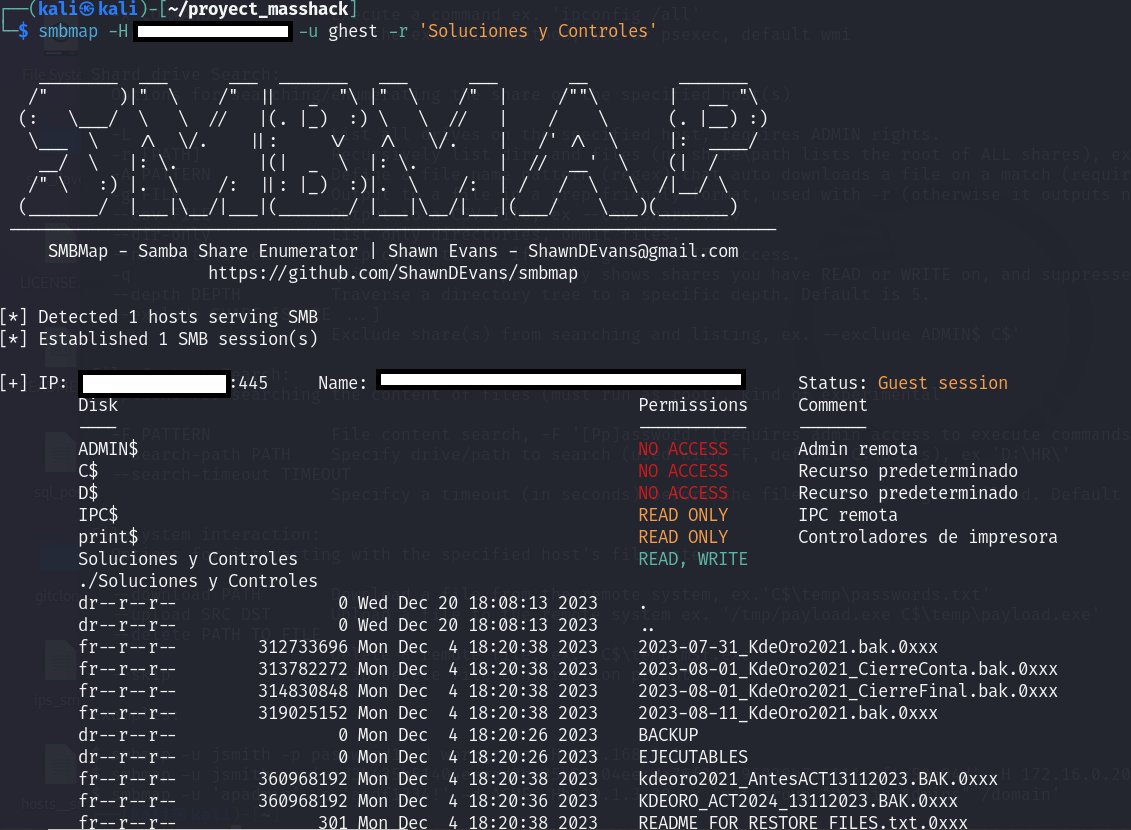Click the 'Disk' column header

click(x=98, y=405)
